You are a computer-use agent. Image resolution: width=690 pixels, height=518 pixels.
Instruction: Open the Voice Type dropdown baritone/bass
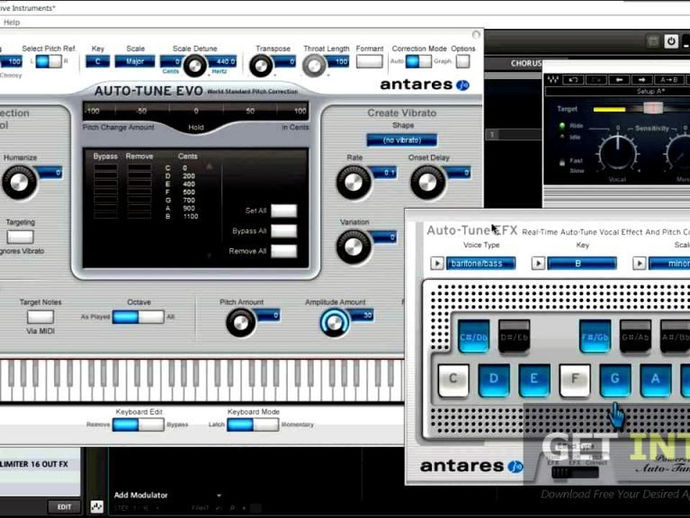(481, 263)
